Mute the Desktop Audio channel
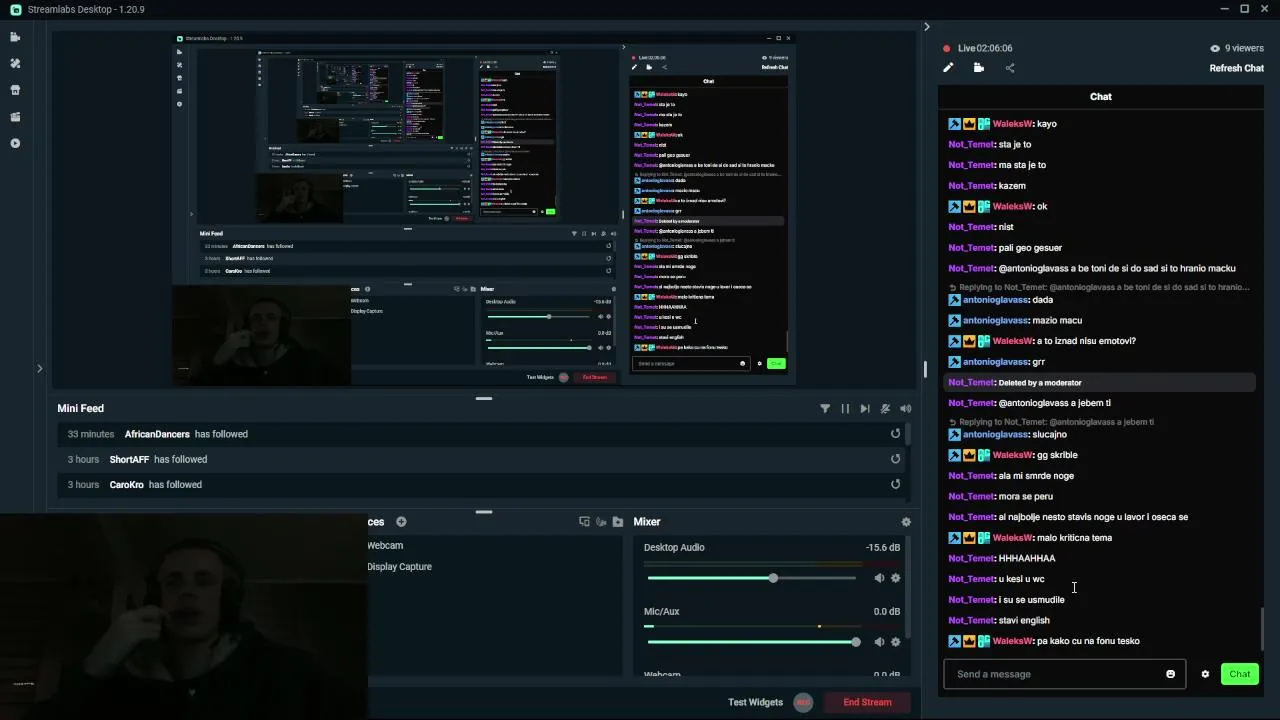The height and width of the screenshot is (720, 1280). pos(879,578)
